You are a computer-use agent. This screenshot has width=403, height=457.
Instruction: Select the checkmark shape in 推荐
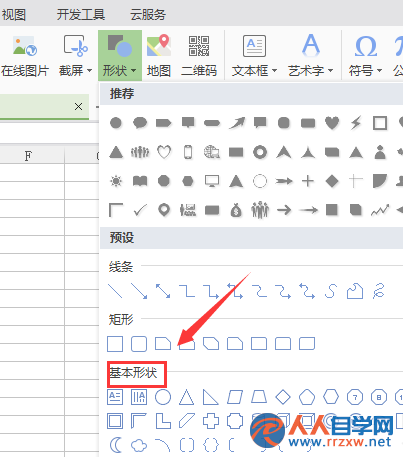140,210
